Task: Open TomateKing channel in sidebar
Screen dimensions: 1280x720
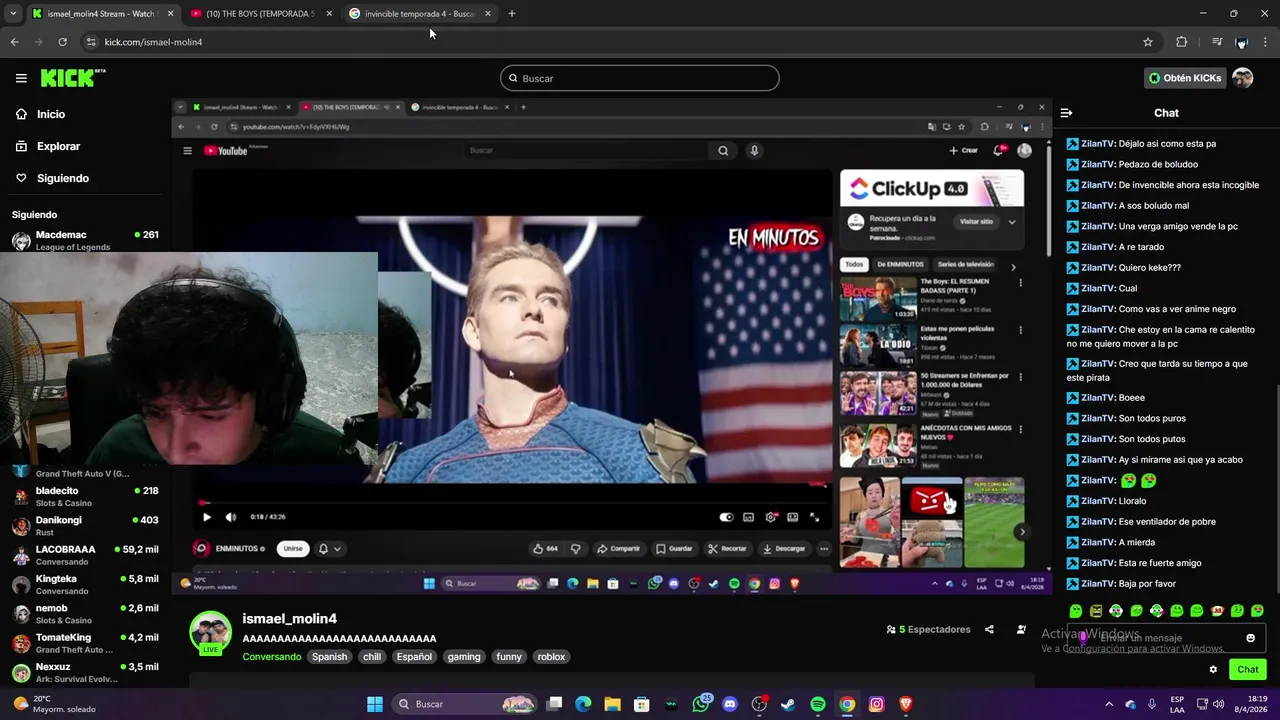Action: tap(85, 643)
